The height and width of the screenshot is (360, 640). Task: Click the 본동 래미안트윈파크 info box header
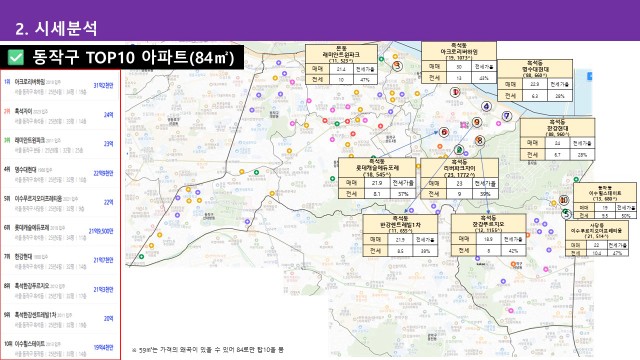[341, 54]
